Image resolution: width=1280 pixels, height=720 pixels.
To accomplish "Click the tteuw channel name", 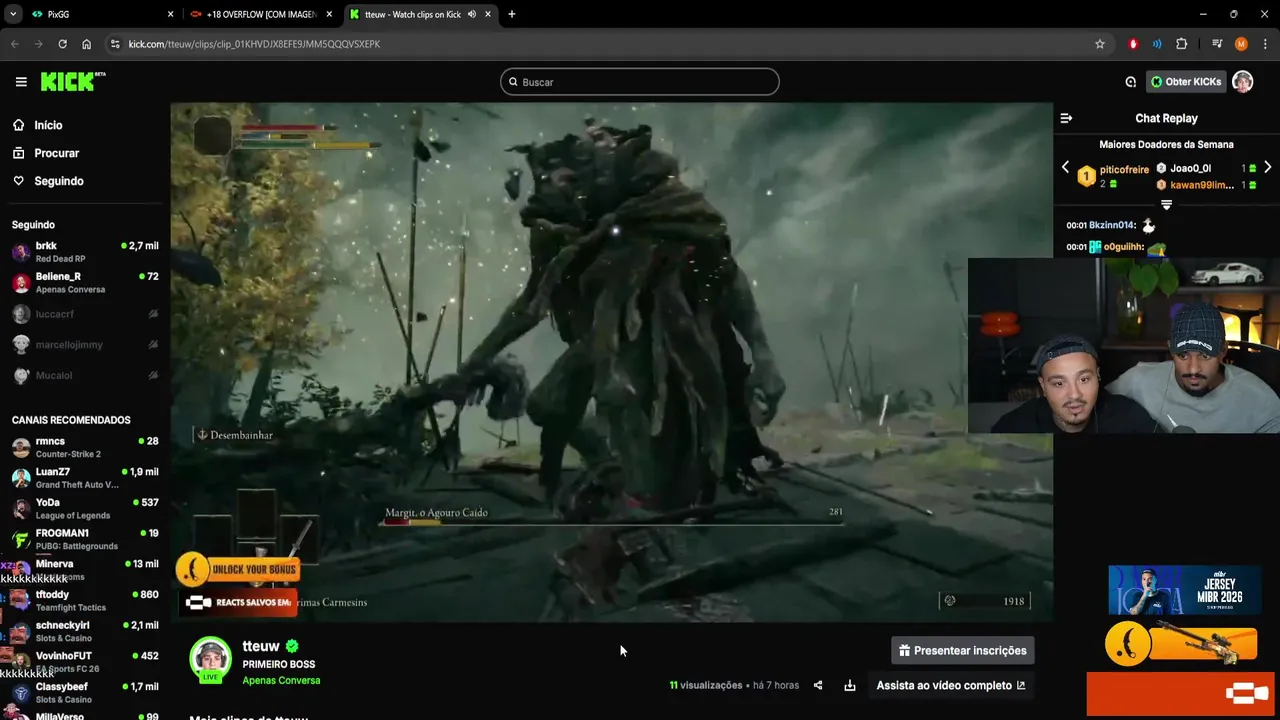I will (x=261, y=646).
